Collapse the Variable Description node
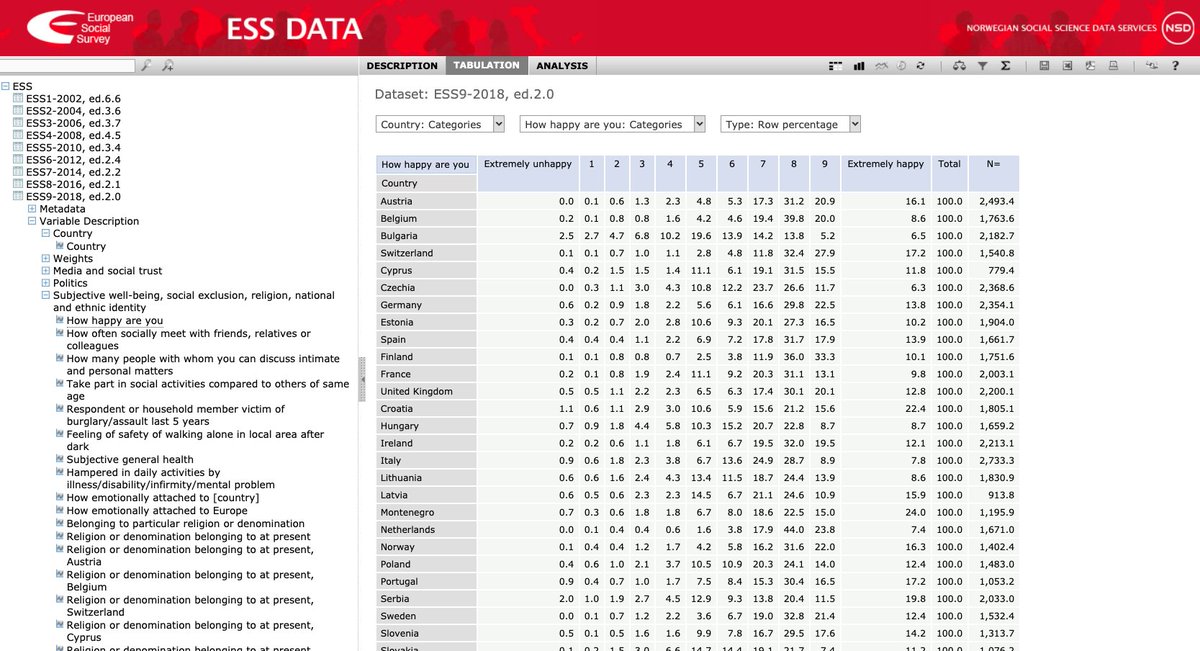This screenshot has height=651, width=1200. click(x=32, y=221)
